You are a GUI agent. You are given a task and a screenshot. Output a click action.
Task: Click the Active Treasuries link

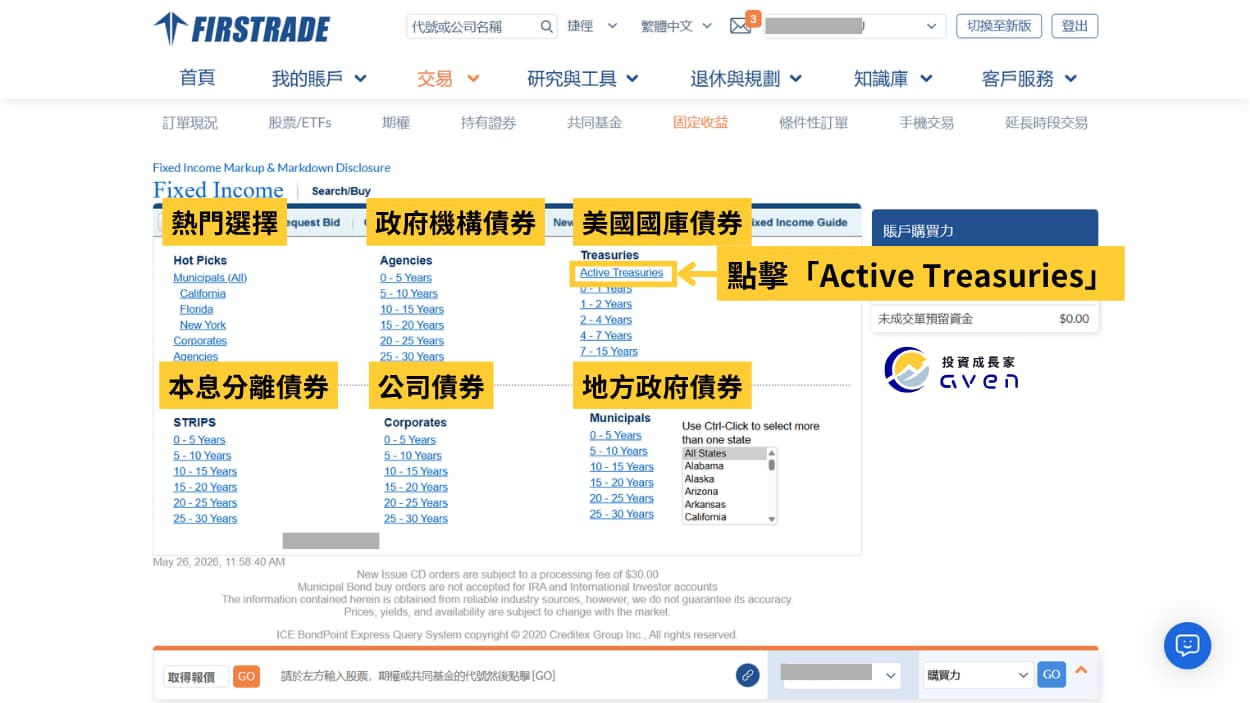621,273
